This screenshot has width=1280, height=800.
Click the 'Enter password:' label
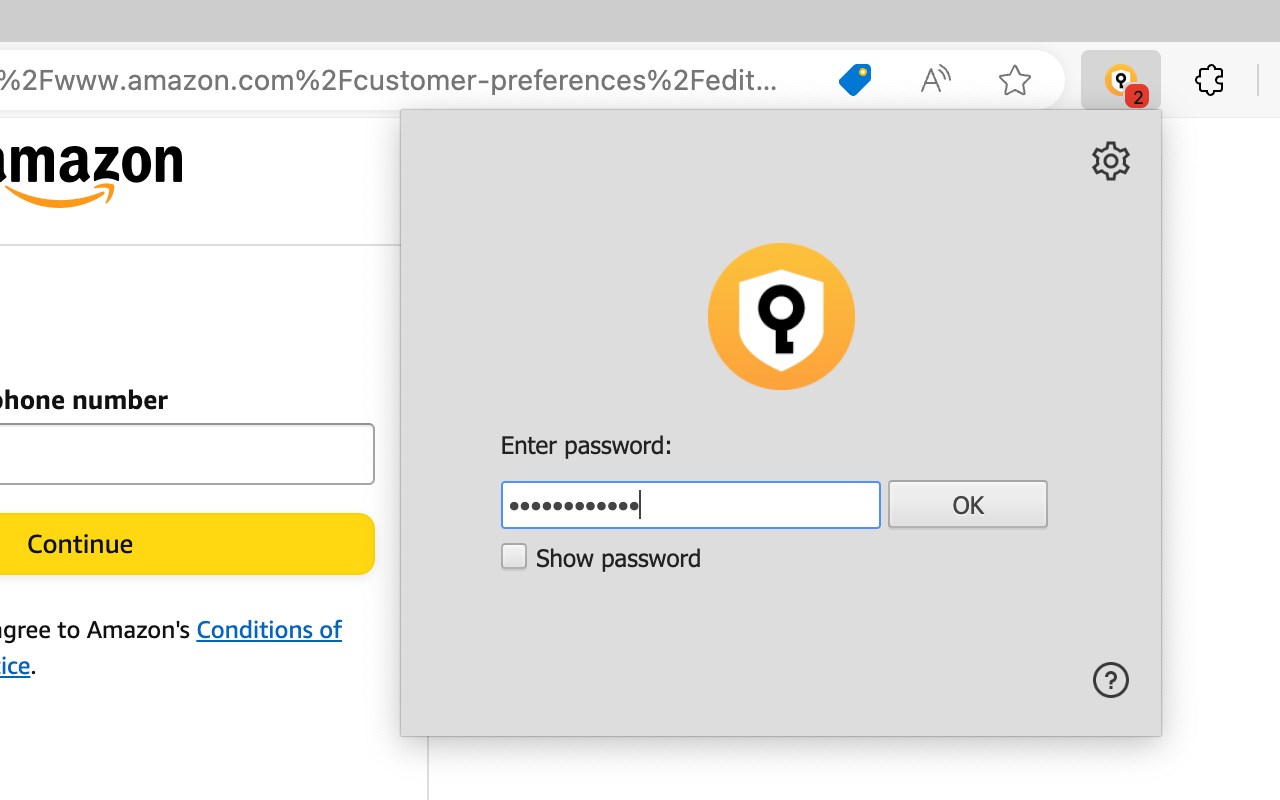pos(586,445)
